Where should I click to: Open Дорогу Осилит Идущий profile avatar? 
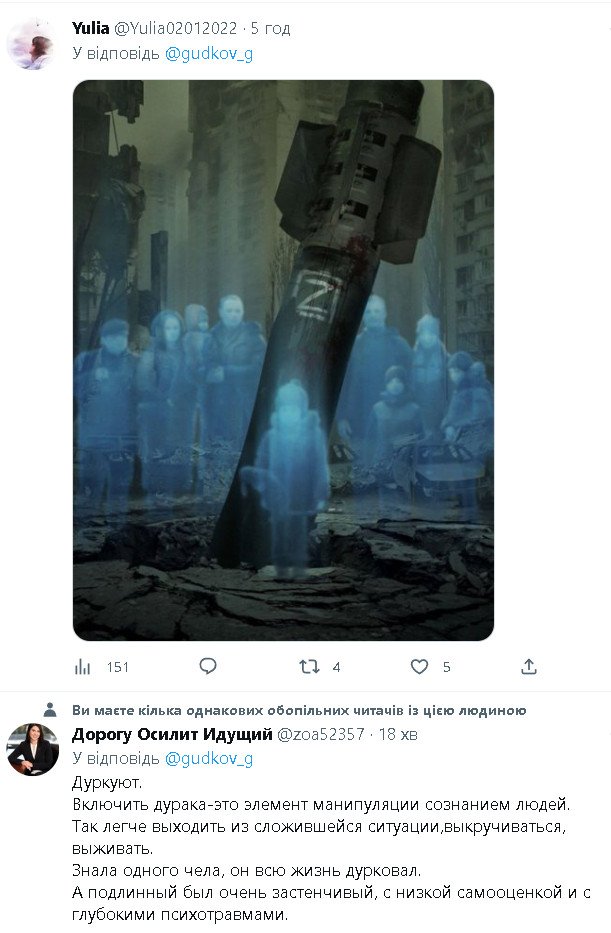32,750
